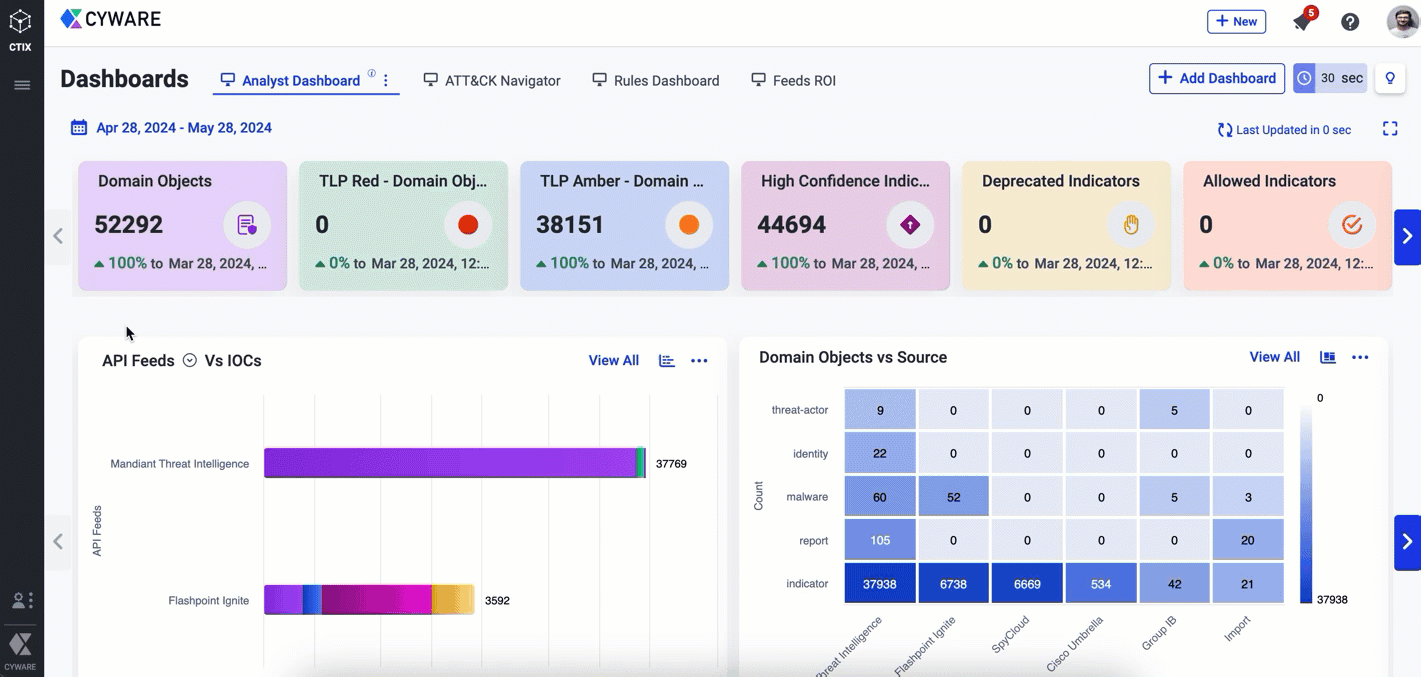Open the notifications bell icon
The height and width of the screenshot is (677, 1421).
pos(1302,21)
